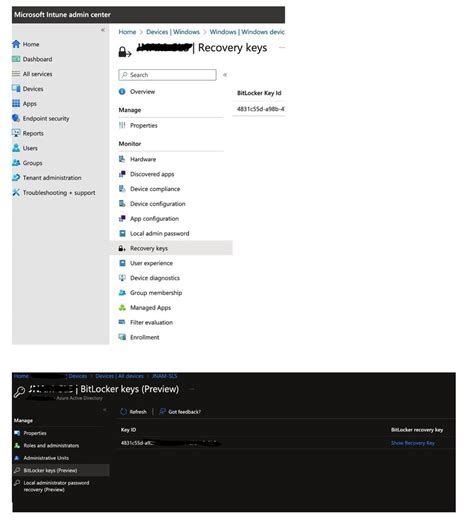Image resolution: width=474 pixels, height=523 pixels.
Task: Select the Properties sliders icon under Manage
Action: coord(122,125)
